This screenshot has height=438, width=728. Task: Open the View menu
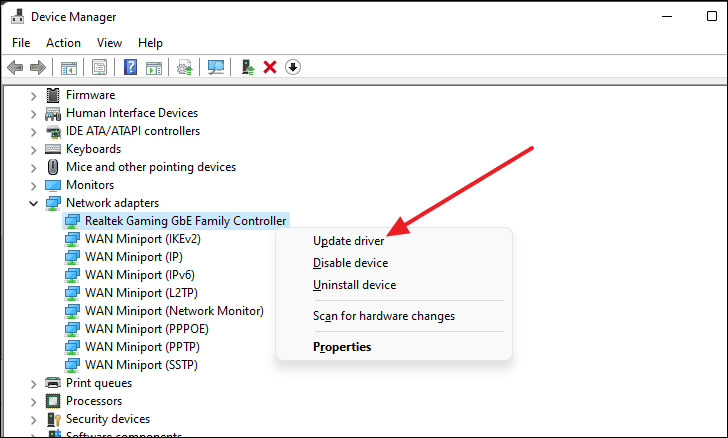(x=109, y=43)
